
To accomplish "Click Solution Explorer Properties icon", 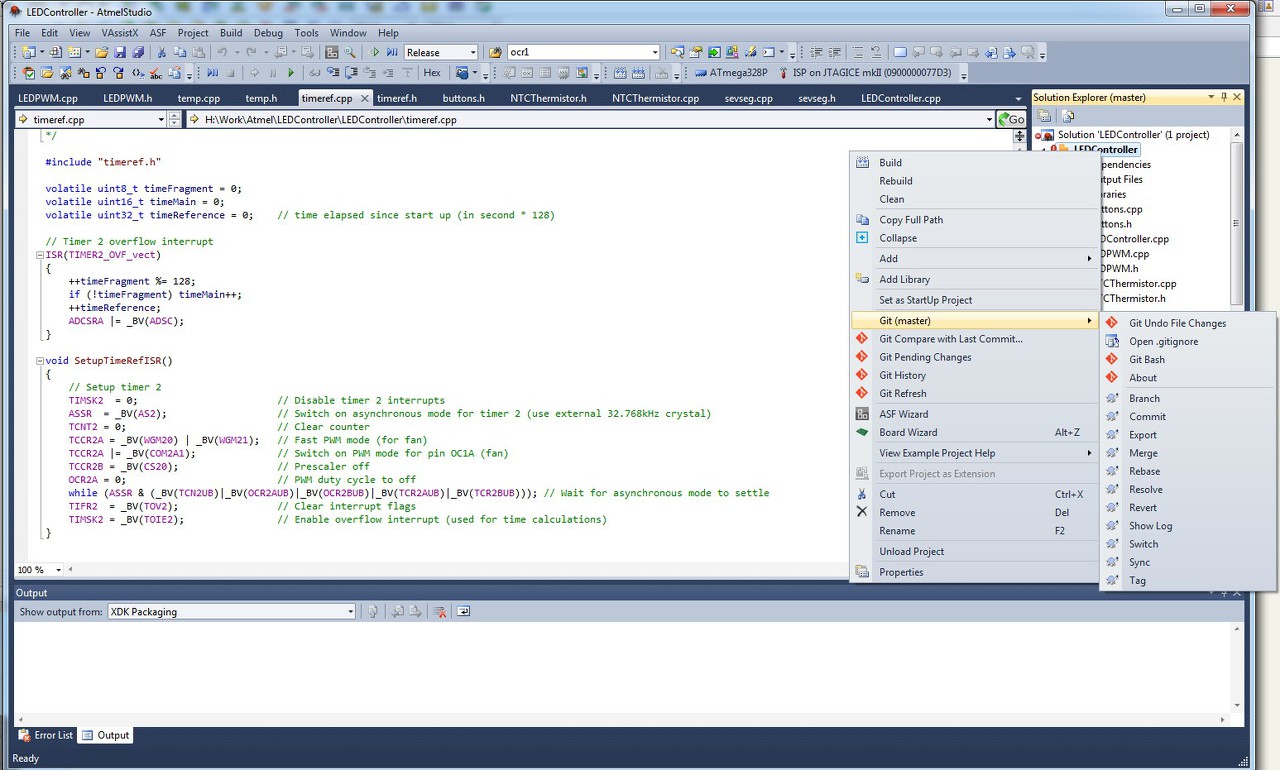I will coord(1045,116).
